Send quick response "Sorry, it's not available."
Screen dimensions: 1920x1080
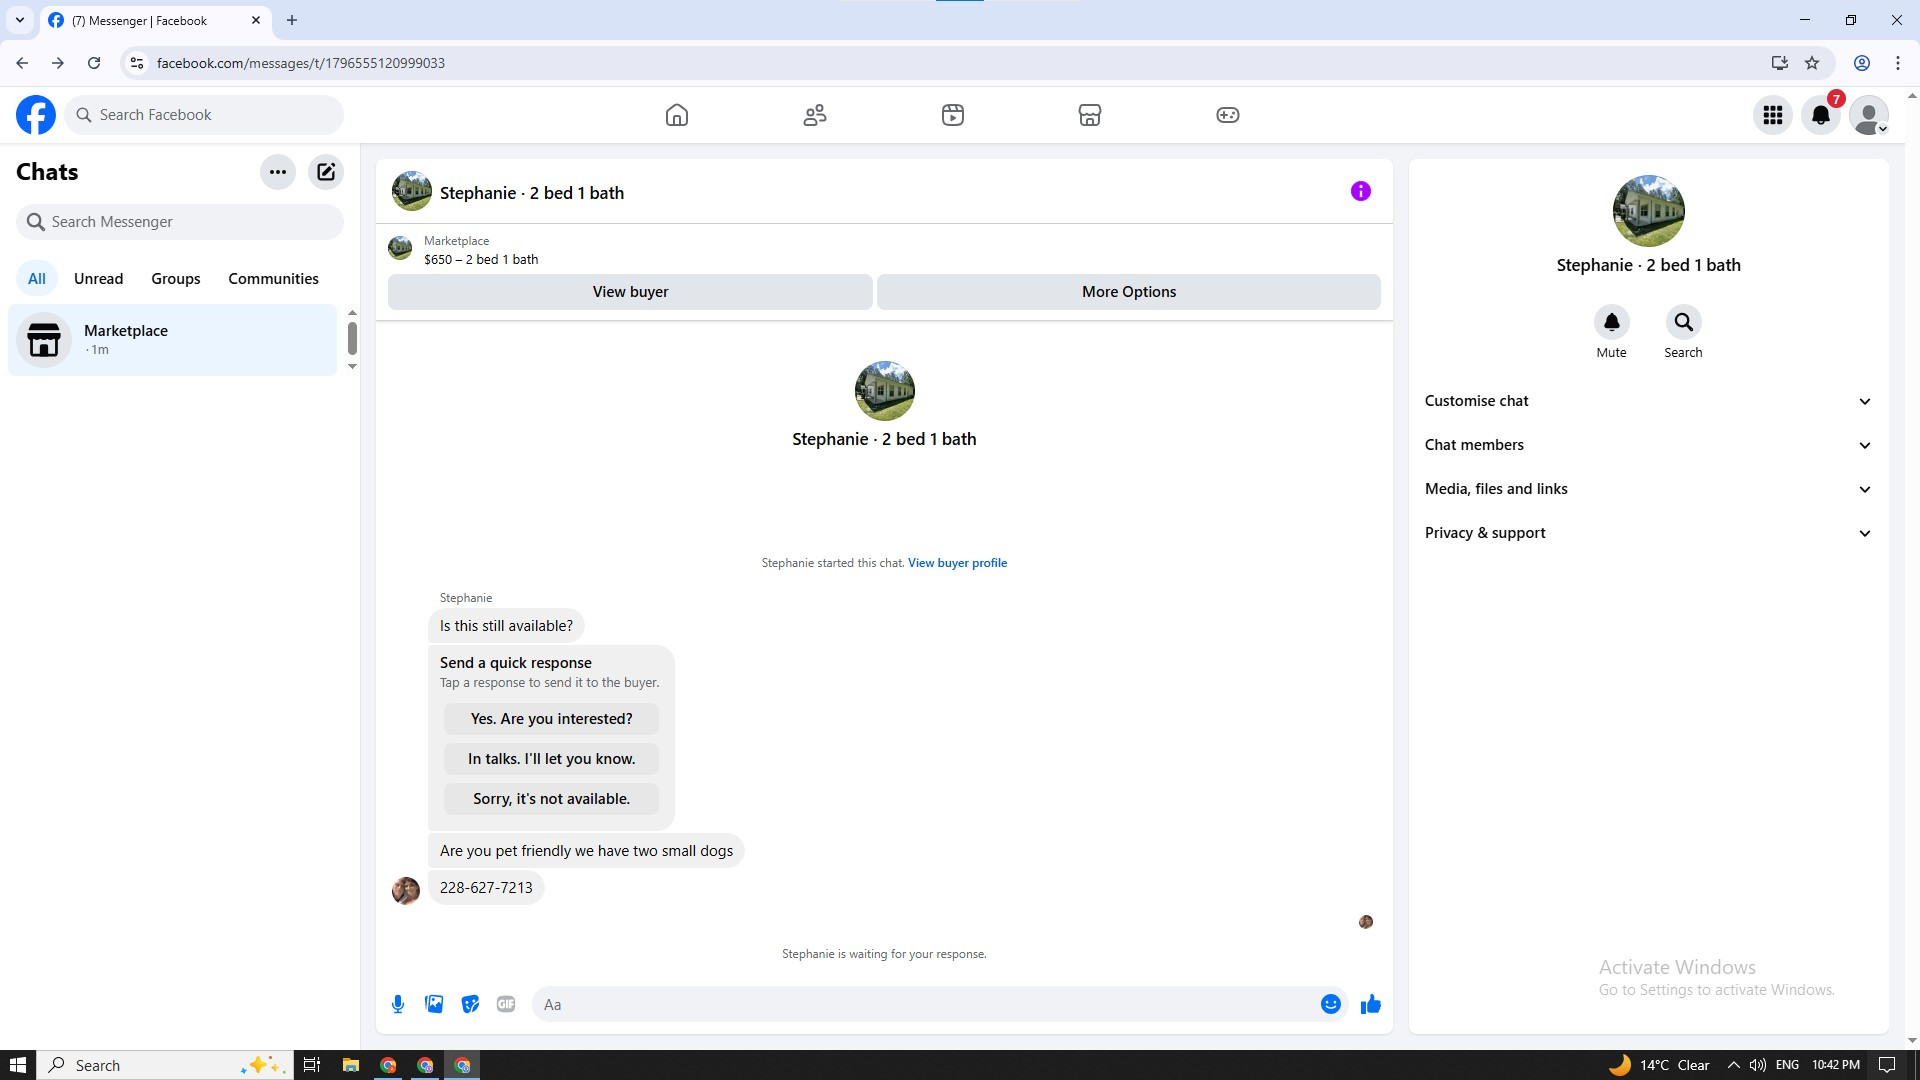pos(551,799)
